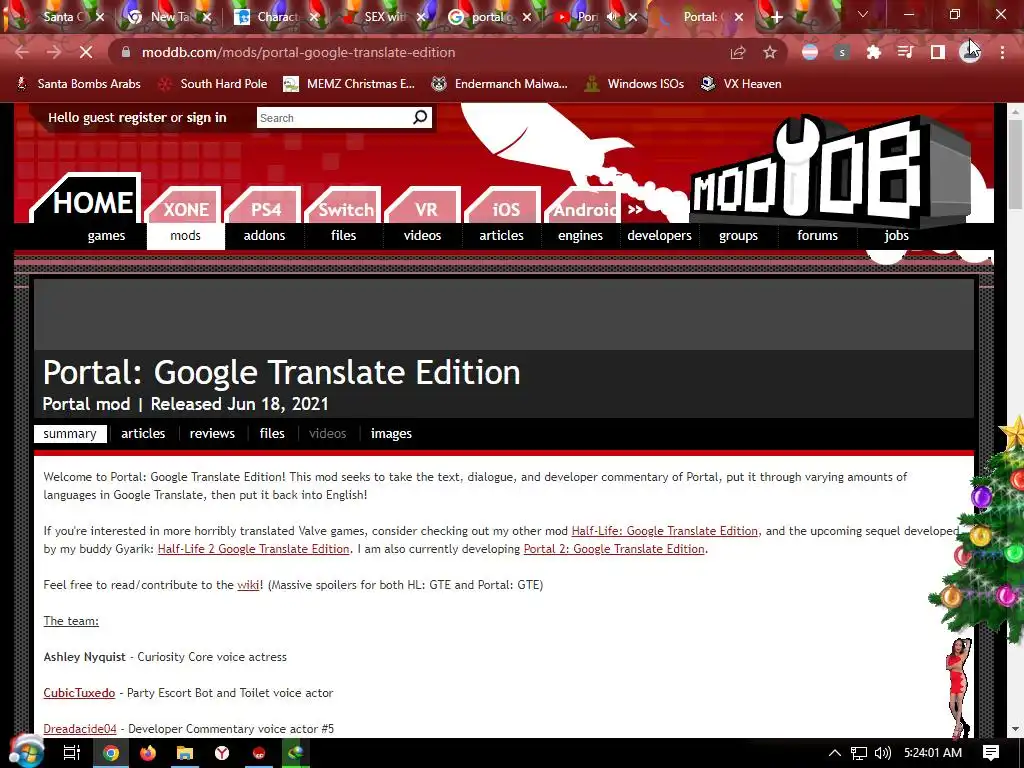Open the Windows ISOs bookmark
Screen dimensions: 1024x768
(x=635, y=84)
